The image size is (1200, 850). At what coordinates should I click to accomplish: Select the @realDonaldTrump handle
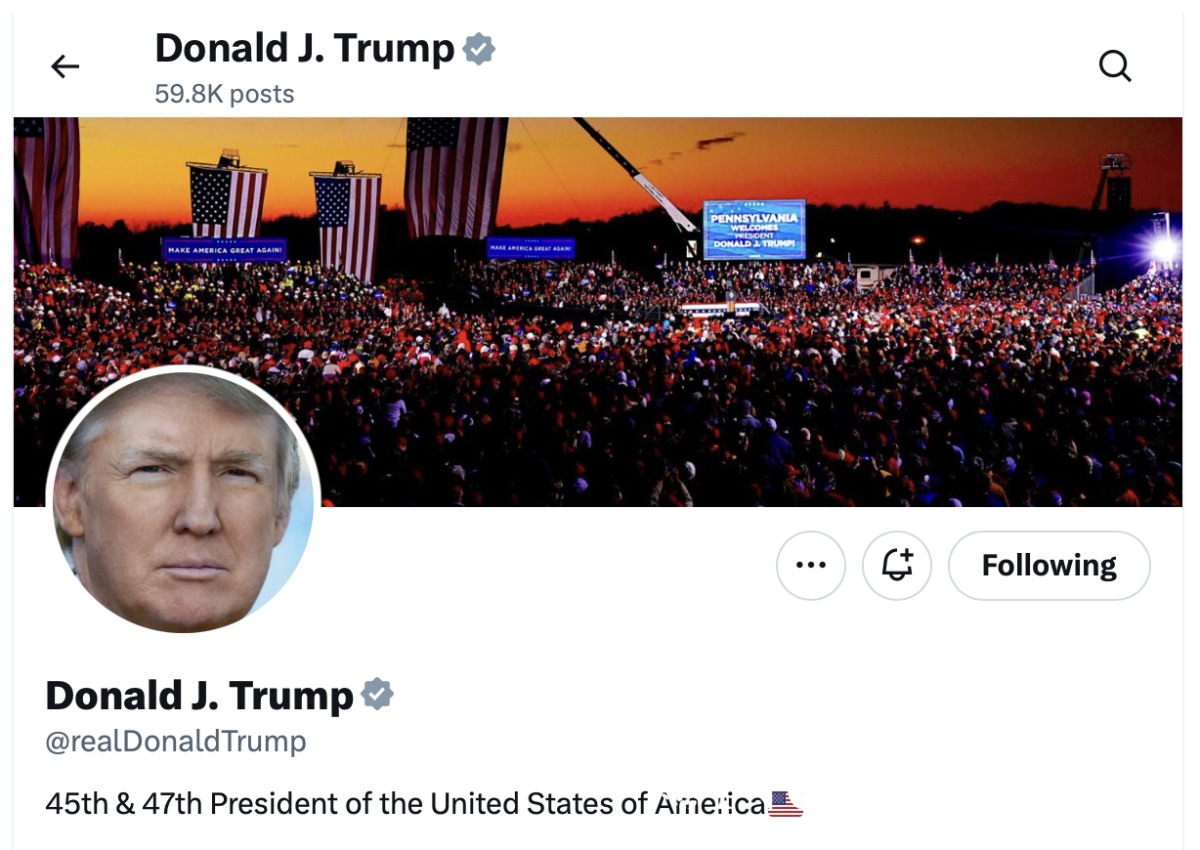pos(176,742)
